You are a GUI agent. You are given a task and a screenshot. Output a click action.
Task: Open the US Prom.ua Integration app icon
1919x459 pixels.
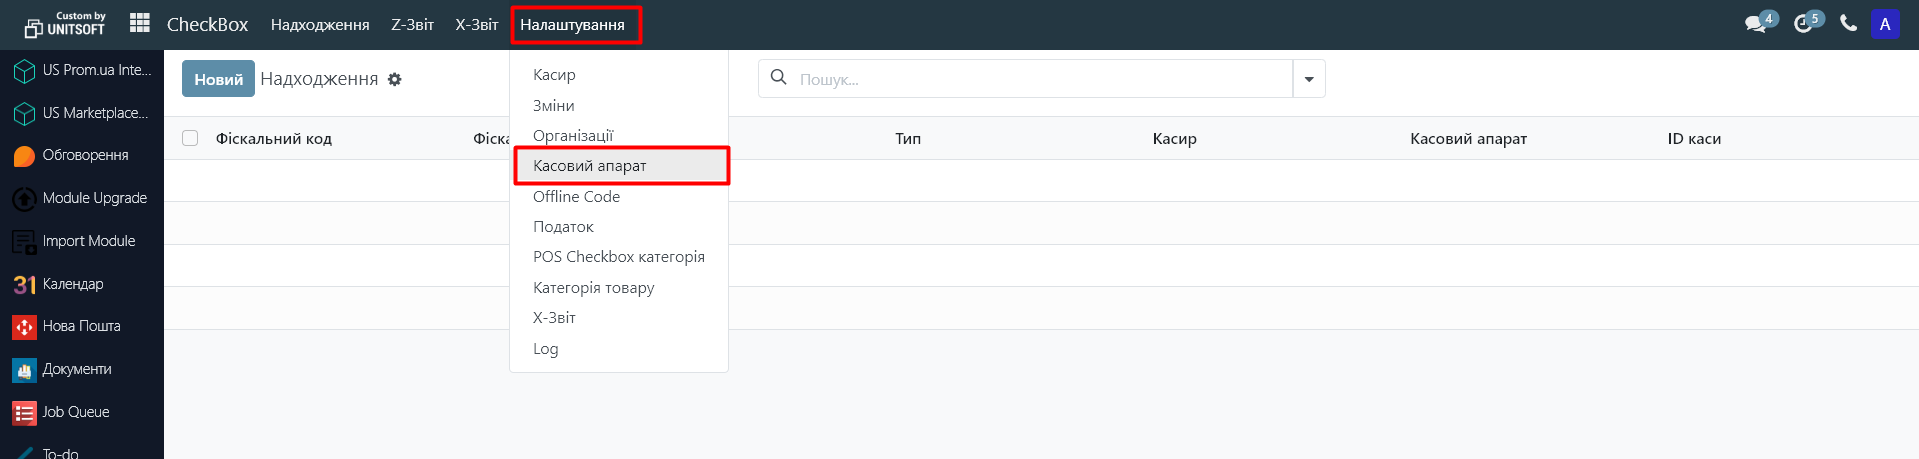(x=24, y=71)
